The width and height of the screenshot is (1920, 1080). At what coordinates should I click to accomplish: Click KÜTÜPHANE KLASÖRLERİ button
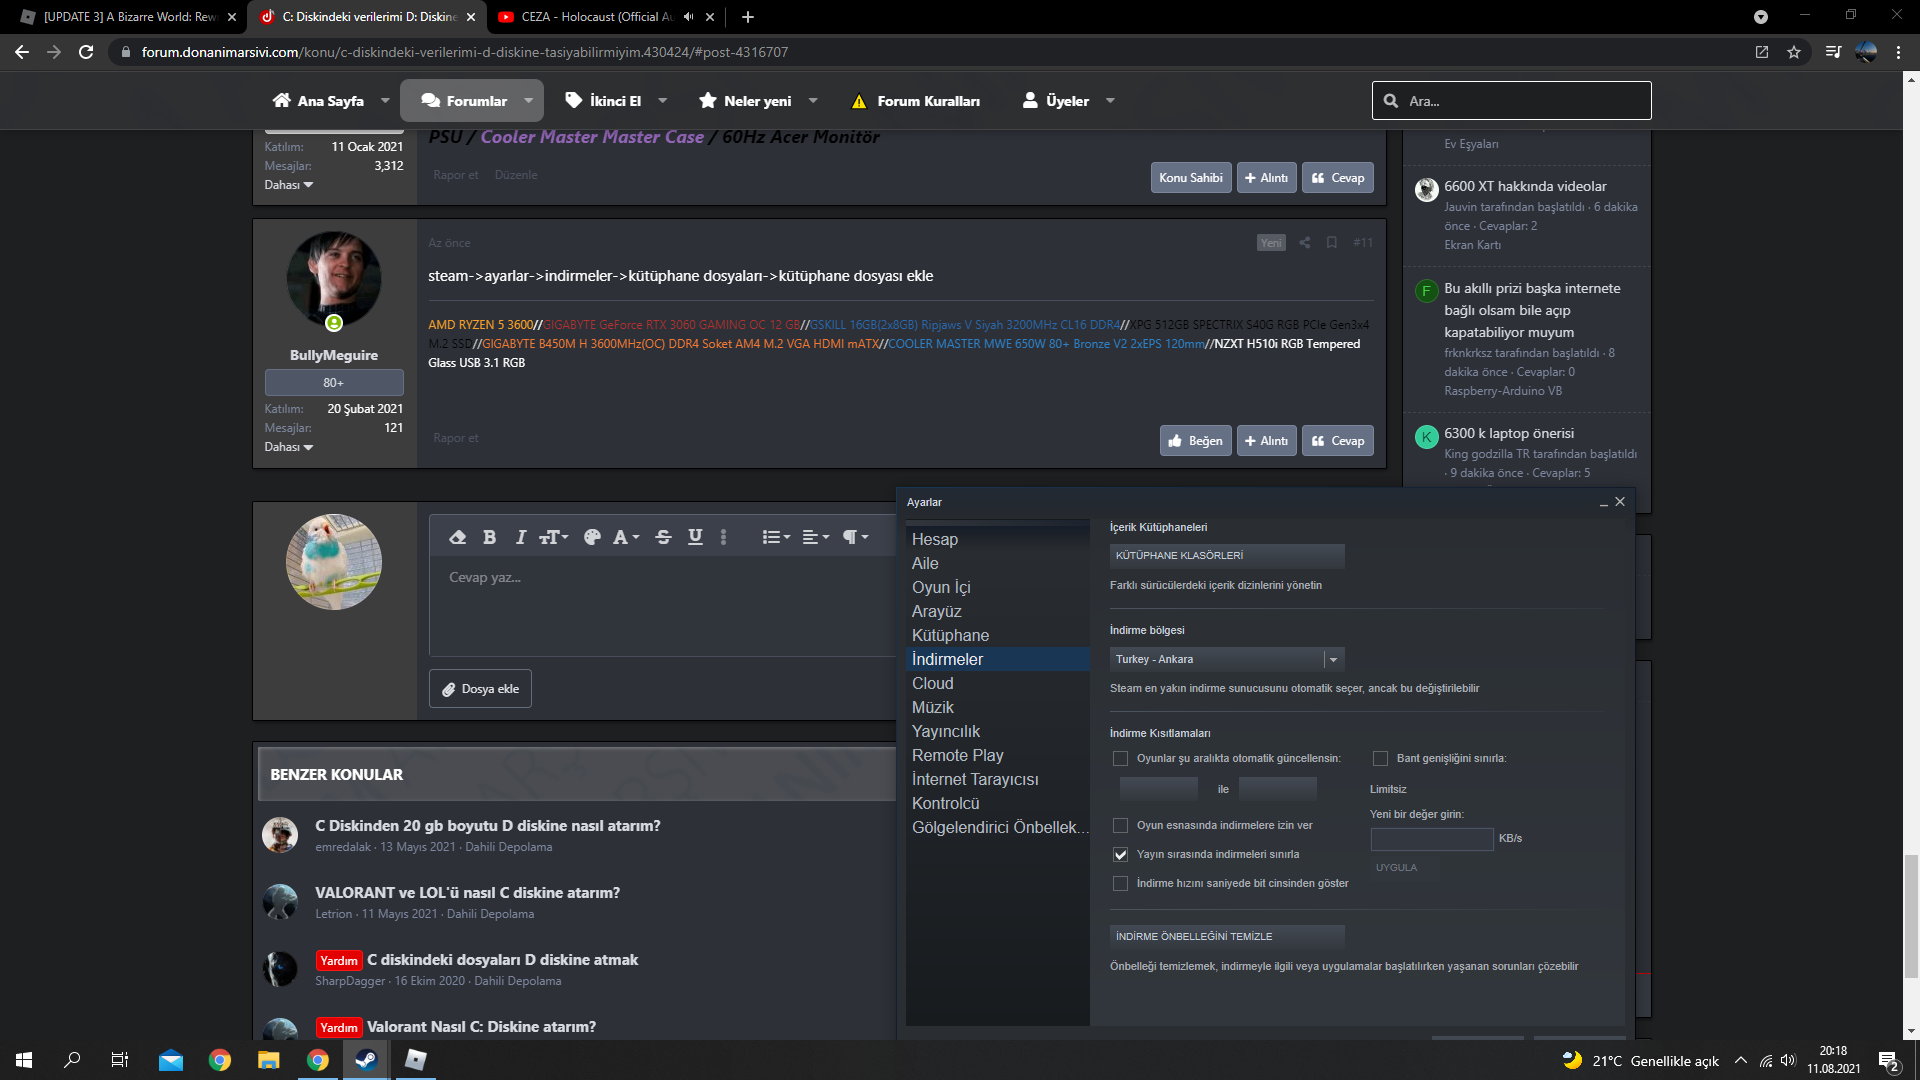(1227, 556)
